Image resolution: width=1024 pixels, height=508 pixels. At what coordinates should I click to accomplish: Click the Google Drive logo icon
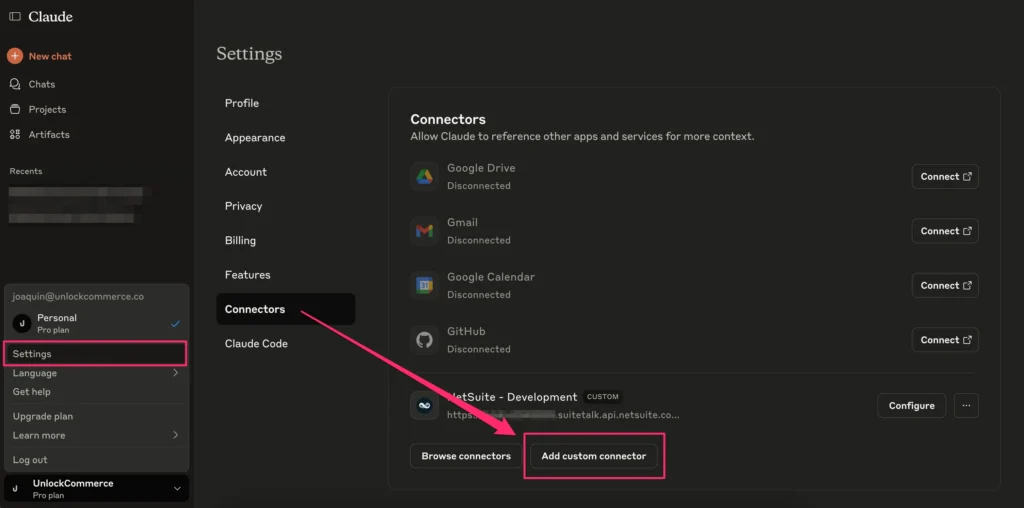point(424,177)
